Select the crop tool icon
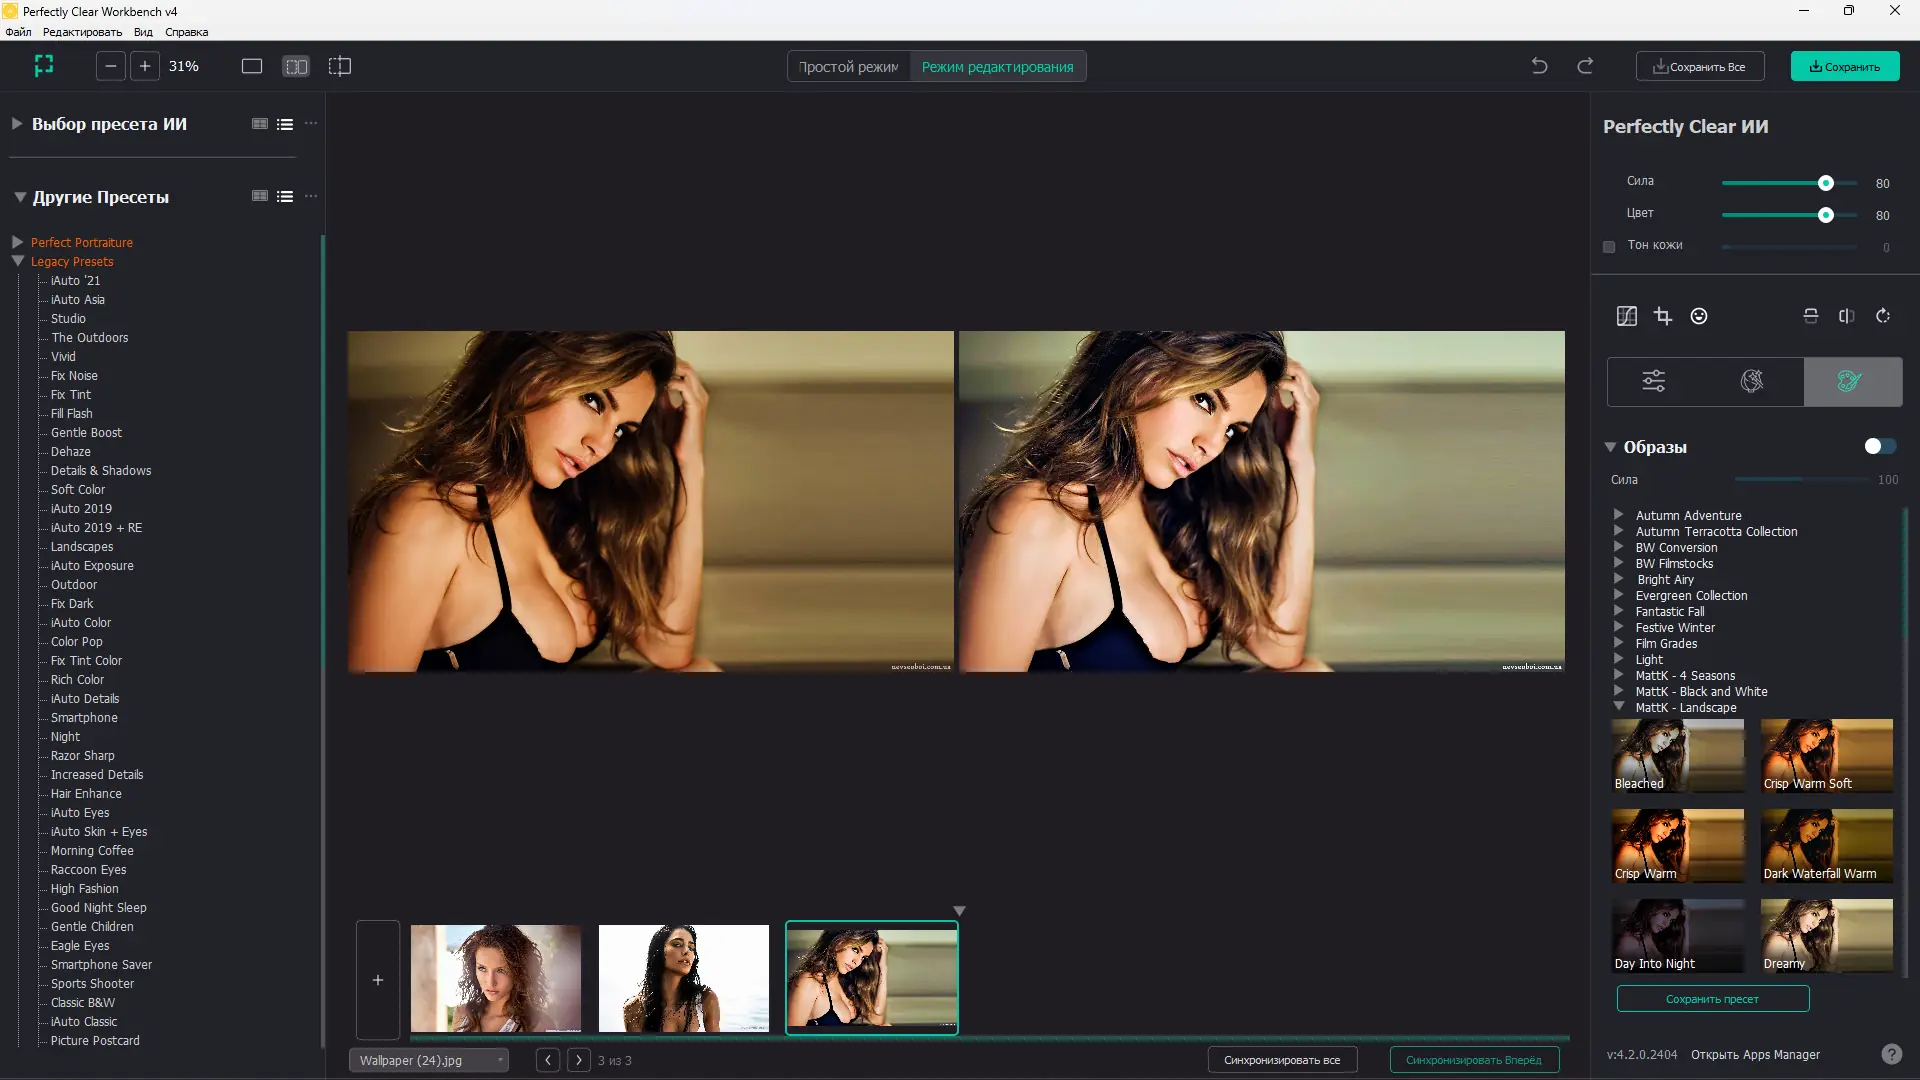Screen dimensions: 1920x1080 pyautogui.click(x=1663, y=316)
